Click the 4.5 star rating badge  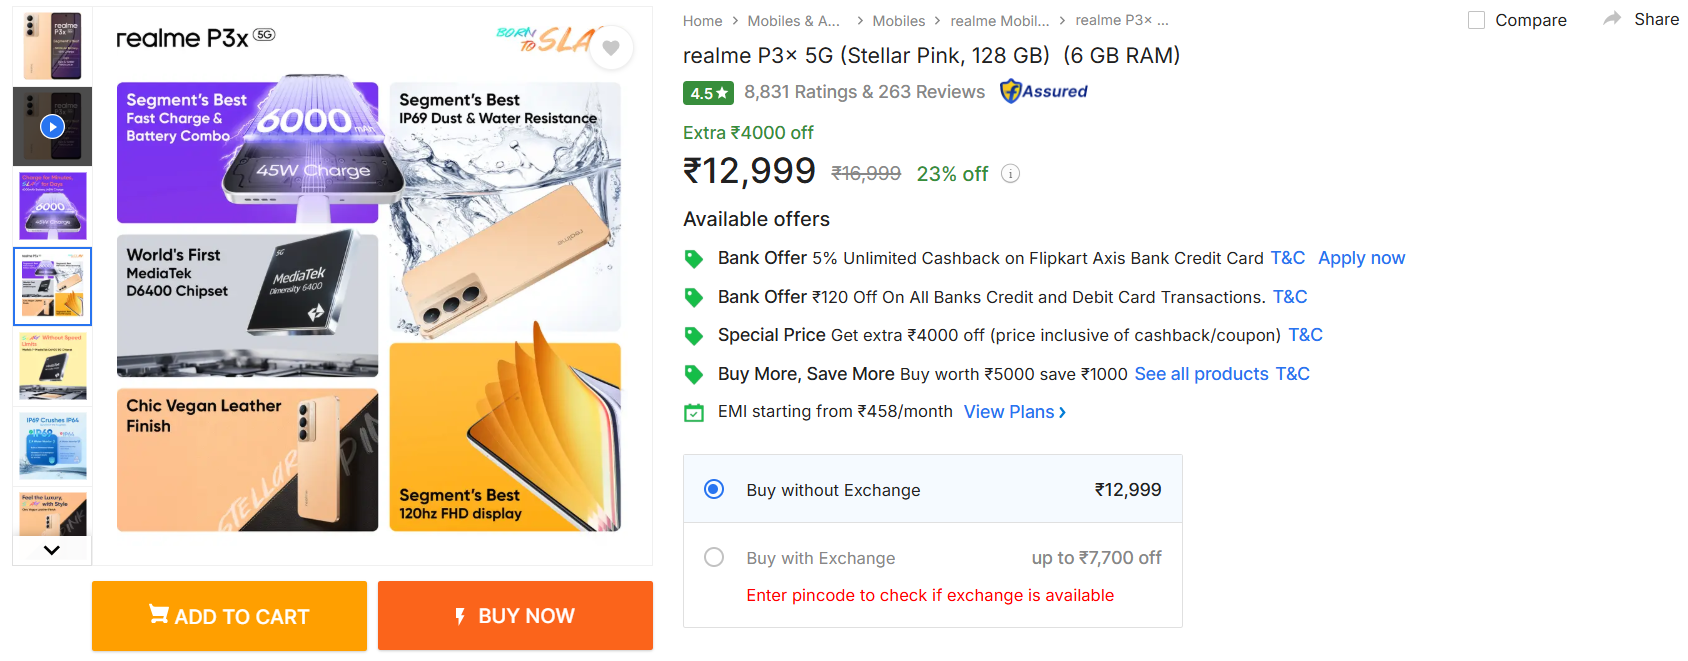click(708, 93)
